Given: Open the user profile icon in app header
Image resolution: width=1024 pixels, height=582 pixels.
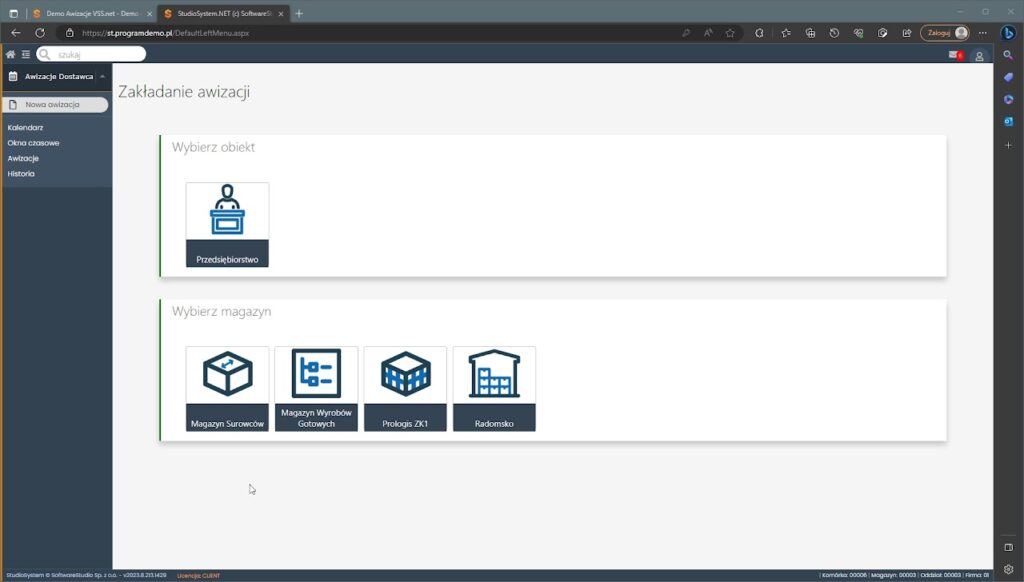Looking at the screenshot, I should [979, 55].
